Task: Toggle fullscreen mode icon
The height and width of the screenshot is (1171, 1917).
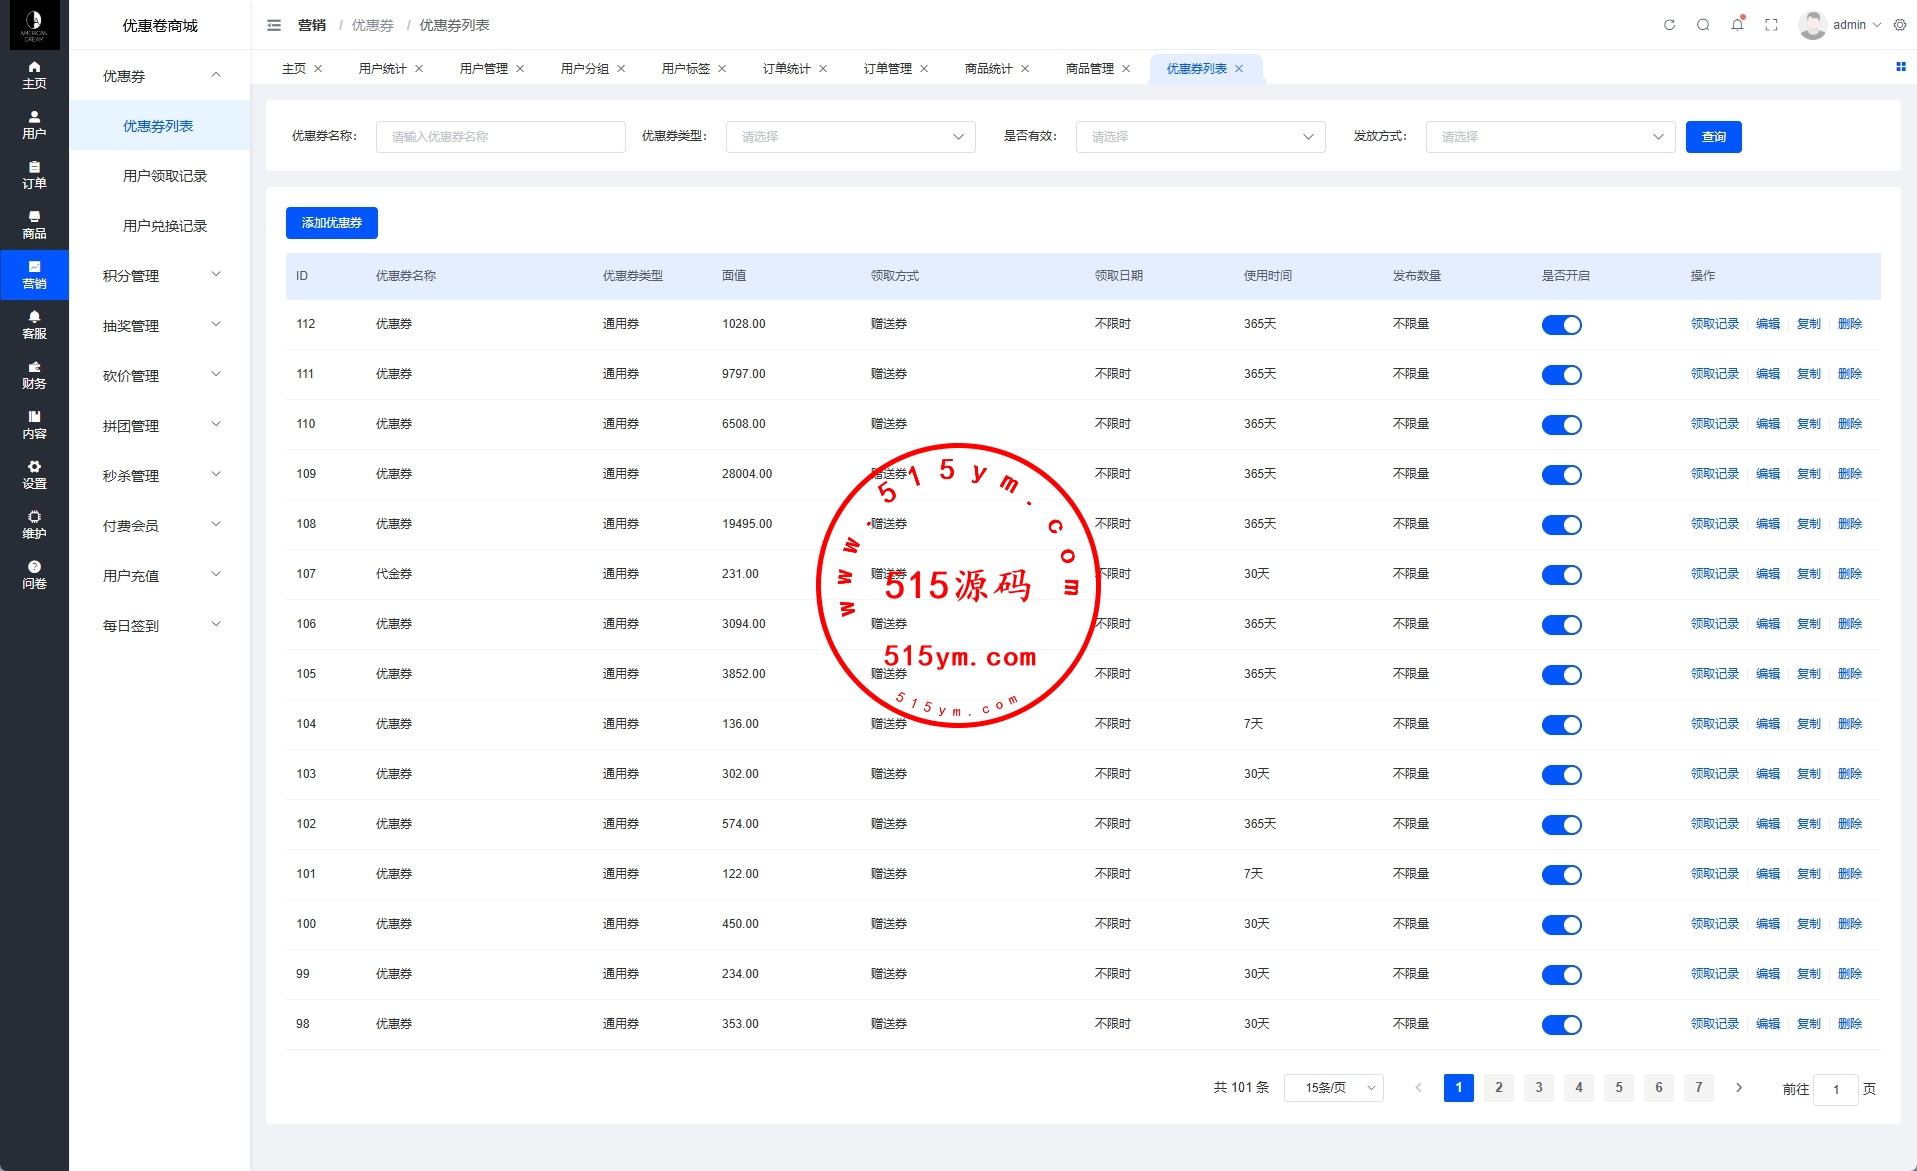Action: (x=1771, y=25)
